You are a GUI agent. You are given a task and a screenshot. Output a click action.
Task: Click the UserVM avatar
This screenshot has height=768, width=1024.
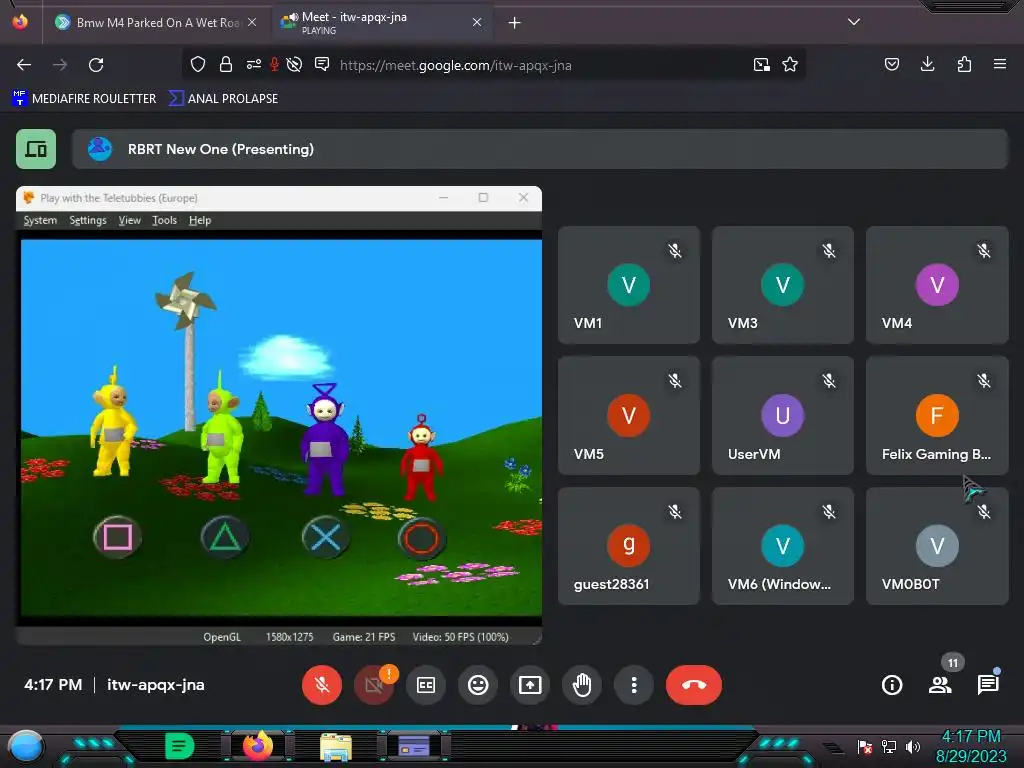coord(782,415)
